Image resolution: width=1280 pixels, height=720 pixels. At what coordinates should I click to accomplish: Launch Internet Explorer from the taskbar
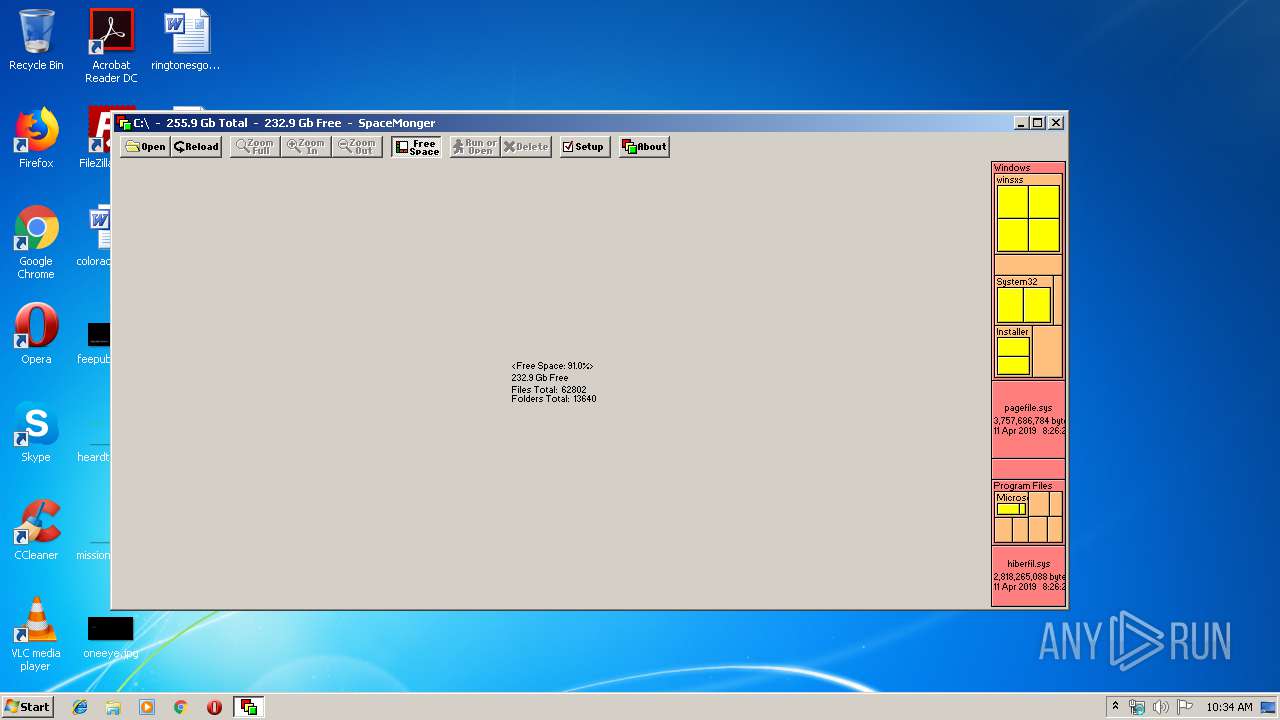point(80,707)
